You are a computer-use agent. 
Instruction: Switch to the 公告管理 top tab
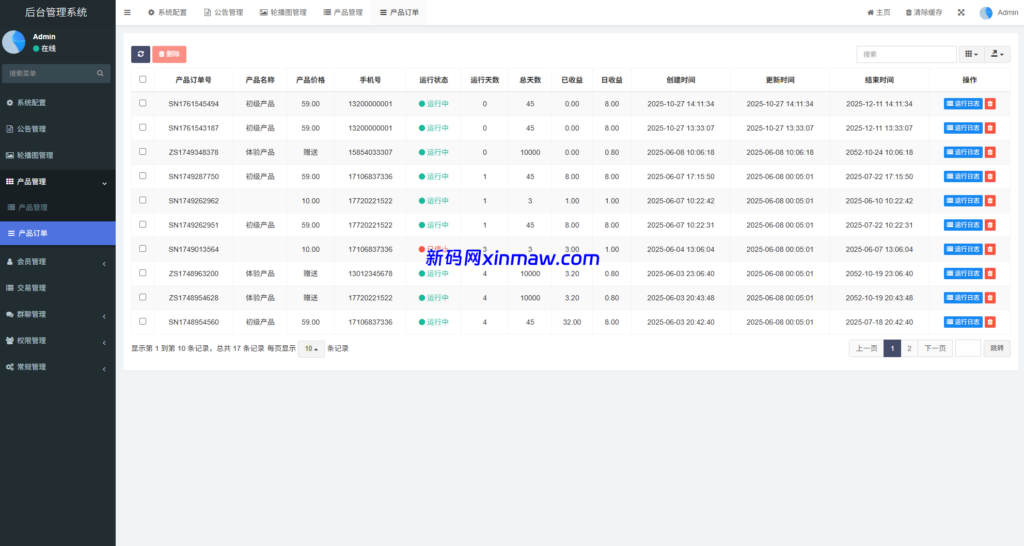pos(223,12)
